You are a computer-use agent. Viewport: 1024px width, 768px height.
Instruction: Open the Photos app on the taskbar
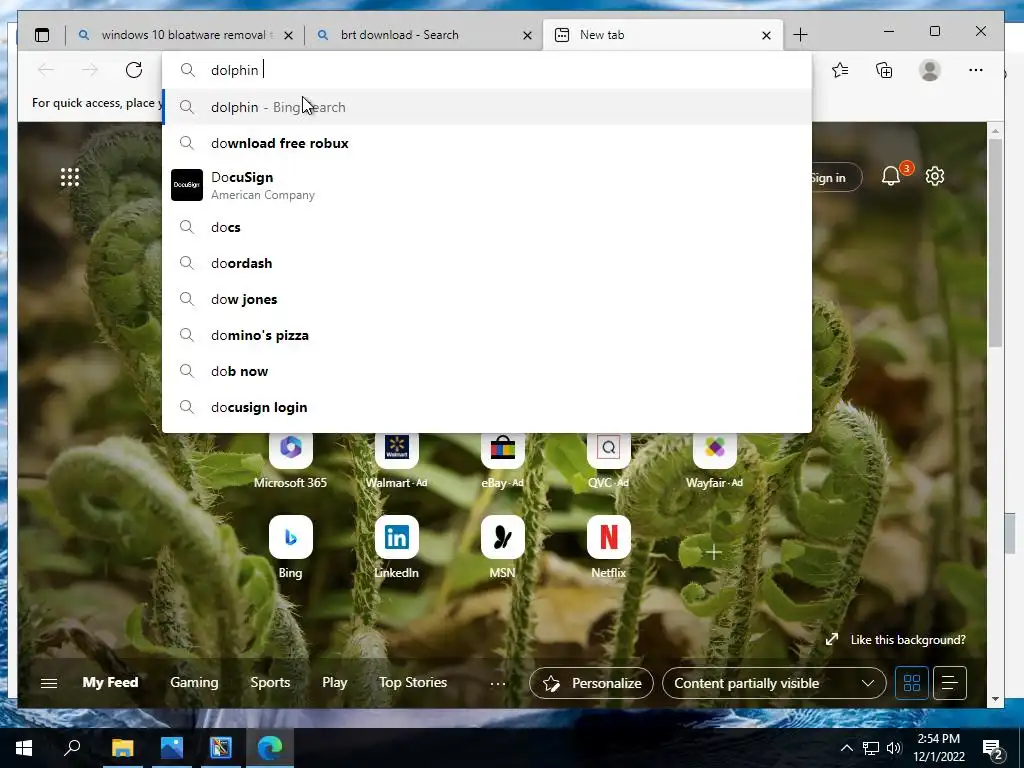pos(172,748)
